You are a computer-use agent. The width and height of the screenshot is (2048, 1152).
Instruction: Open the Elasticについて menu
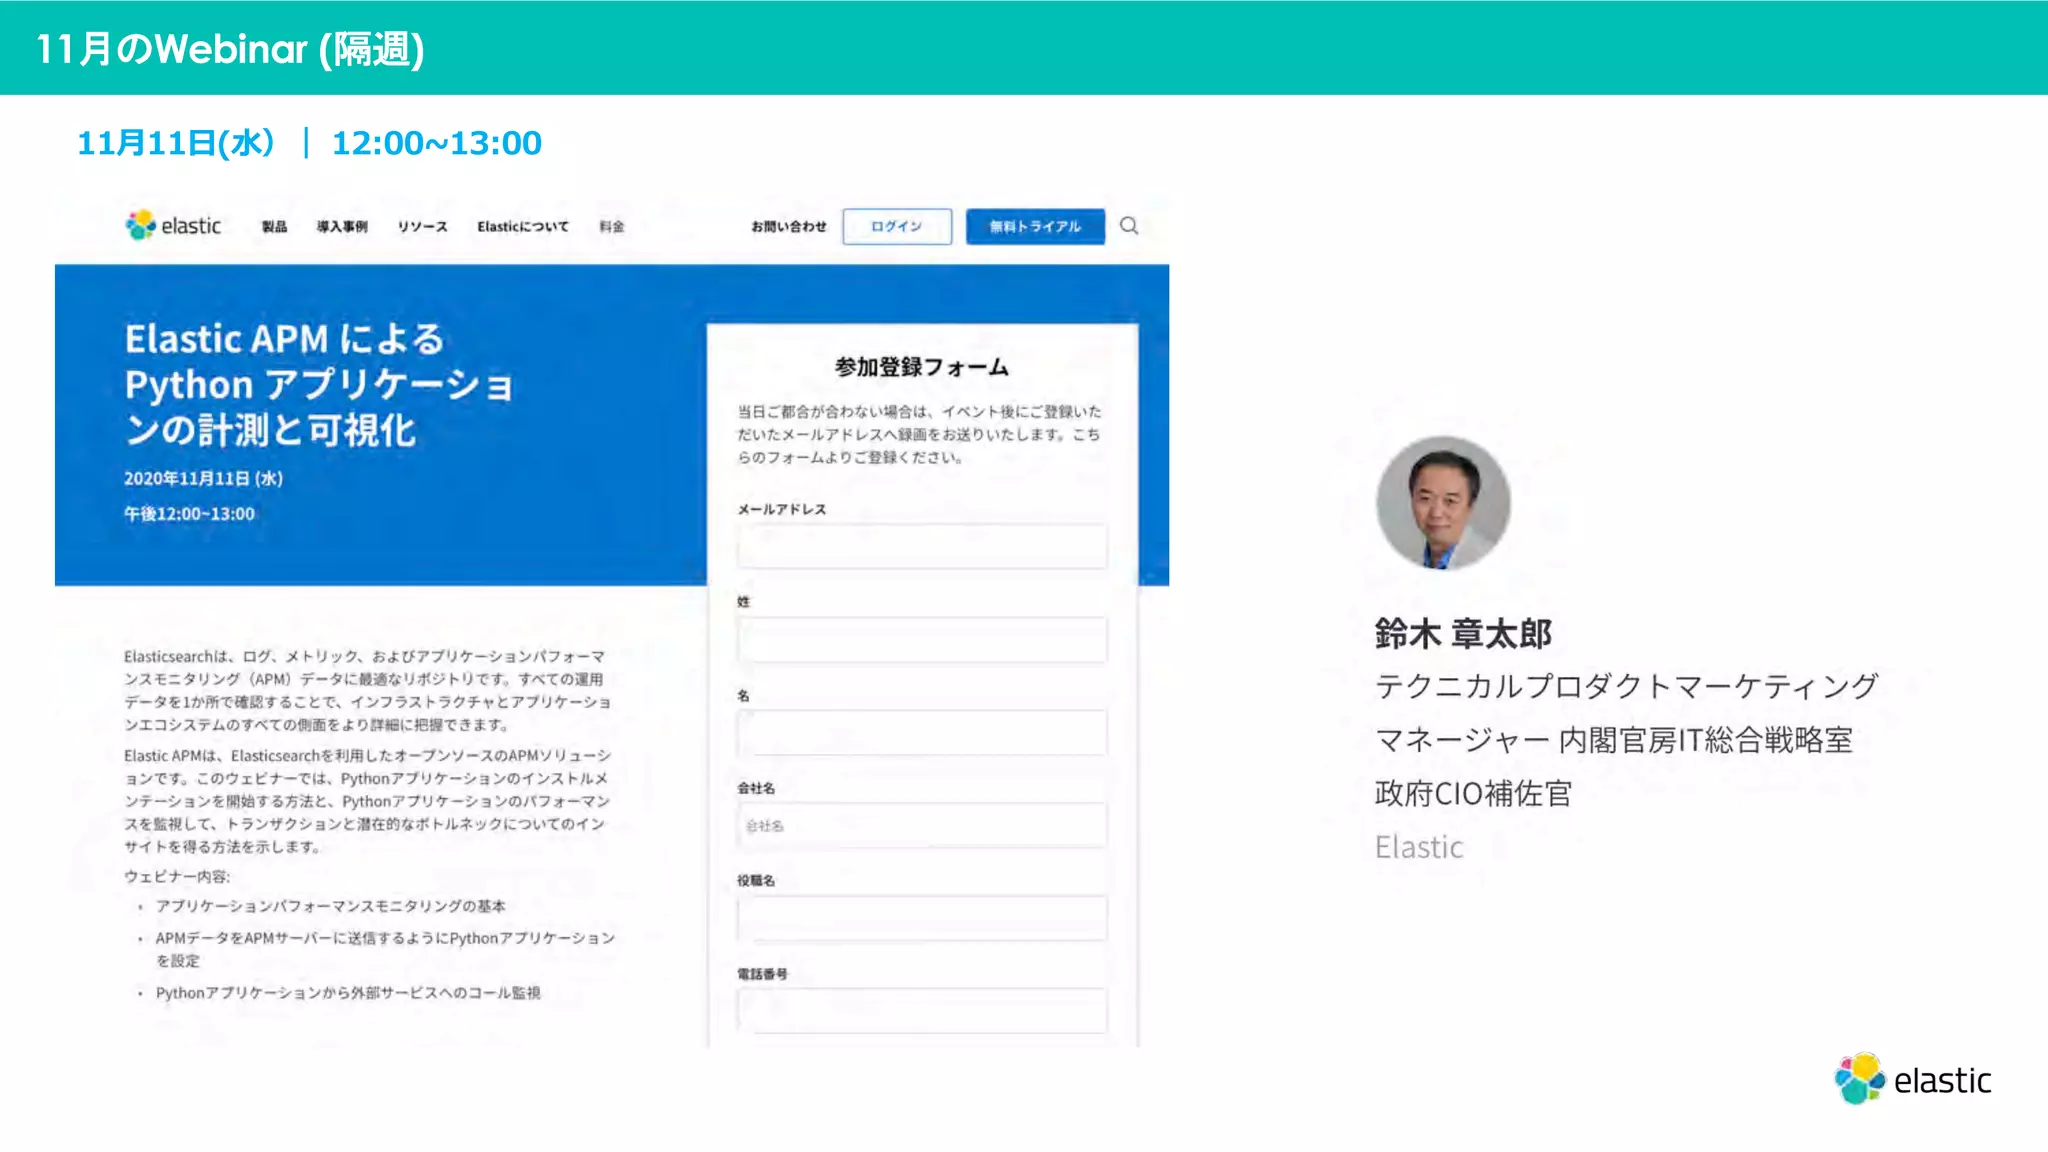tap(523, 227)
